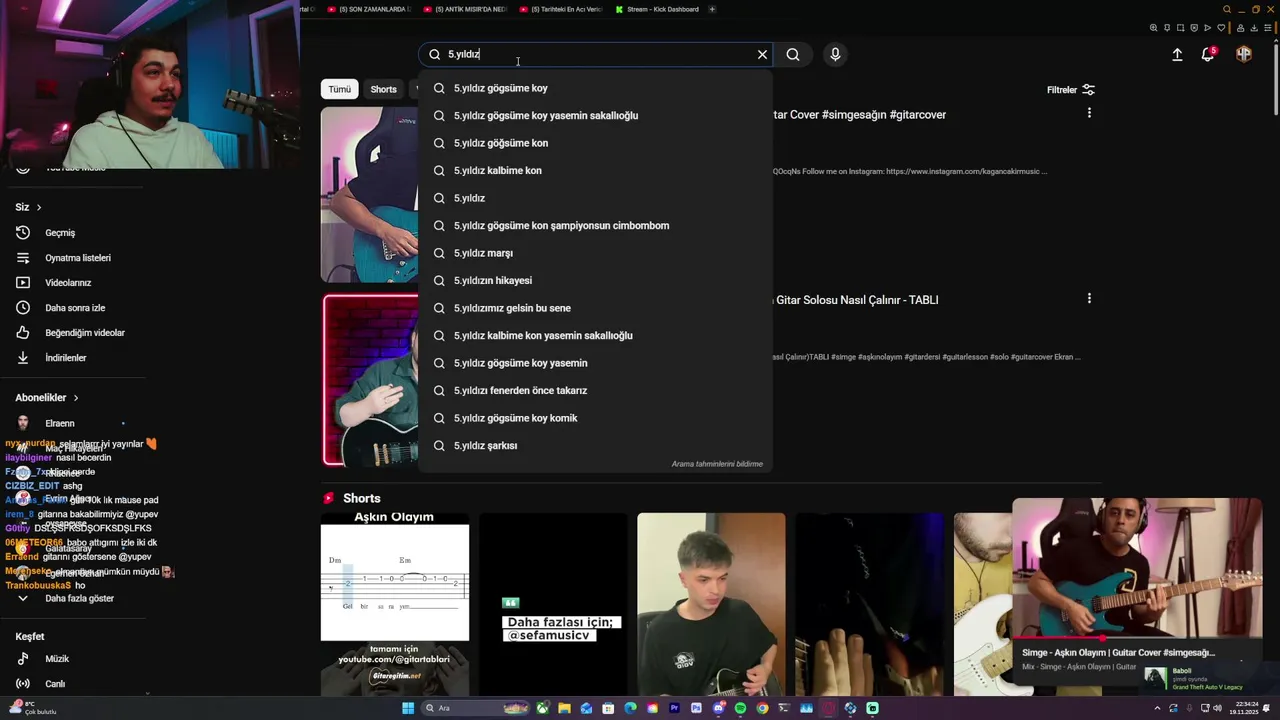The image size is (1280, 720).
Task: Expand the Siz section chevron
Action: pyautogui.click(x=39, y=207)
